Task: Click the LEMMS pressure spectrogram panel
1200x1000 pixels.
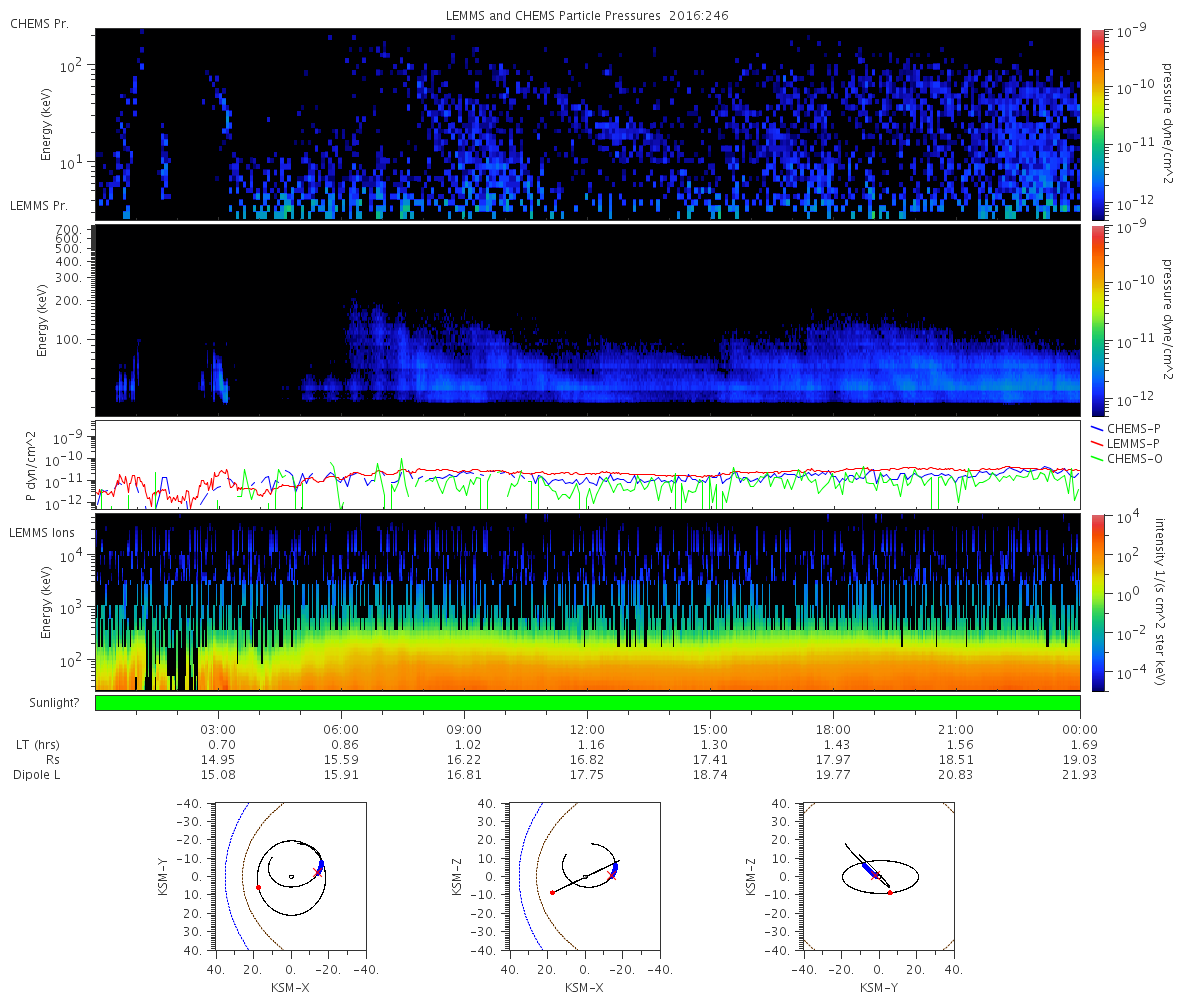Action: (588, 320)
